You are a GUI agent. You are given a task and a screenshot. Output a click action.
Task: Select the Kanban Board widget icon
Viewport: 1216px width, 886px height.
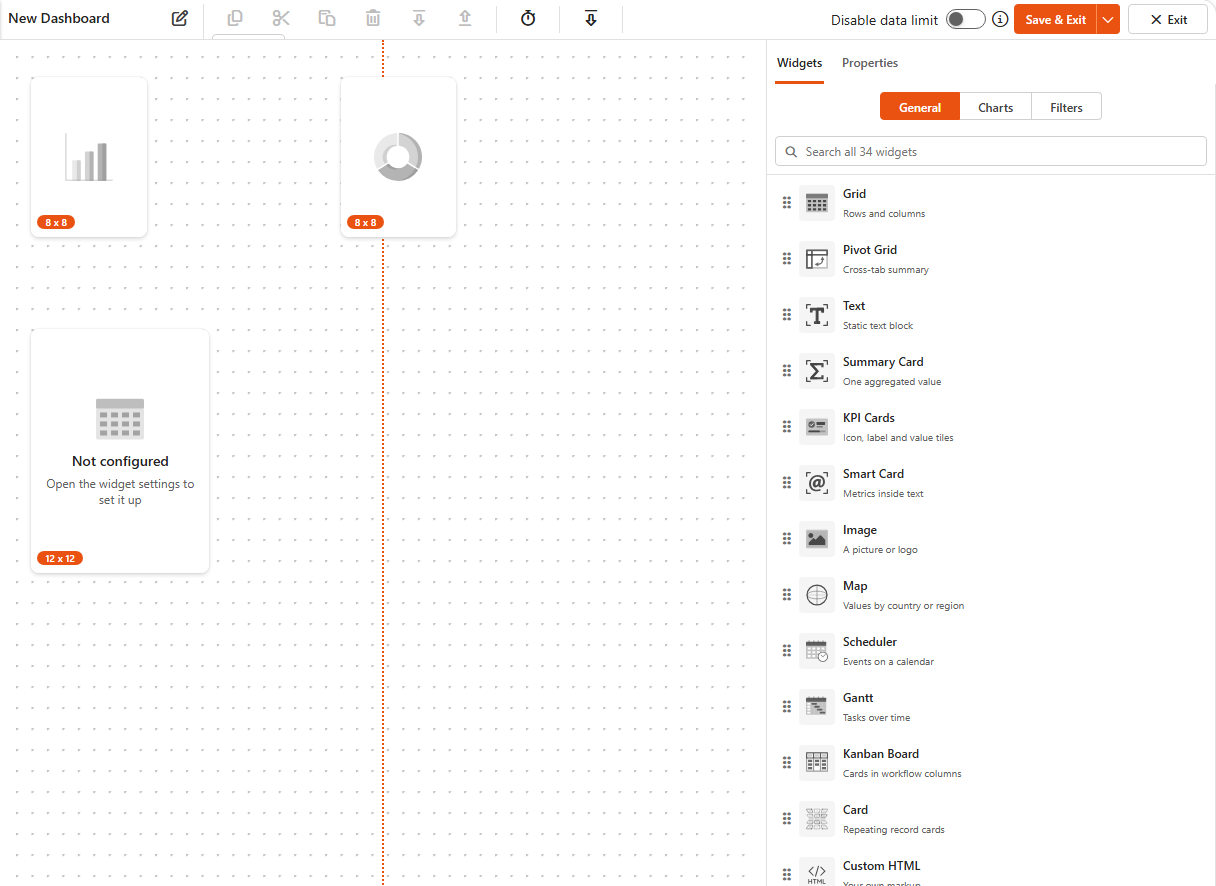[x=817, y=762]
